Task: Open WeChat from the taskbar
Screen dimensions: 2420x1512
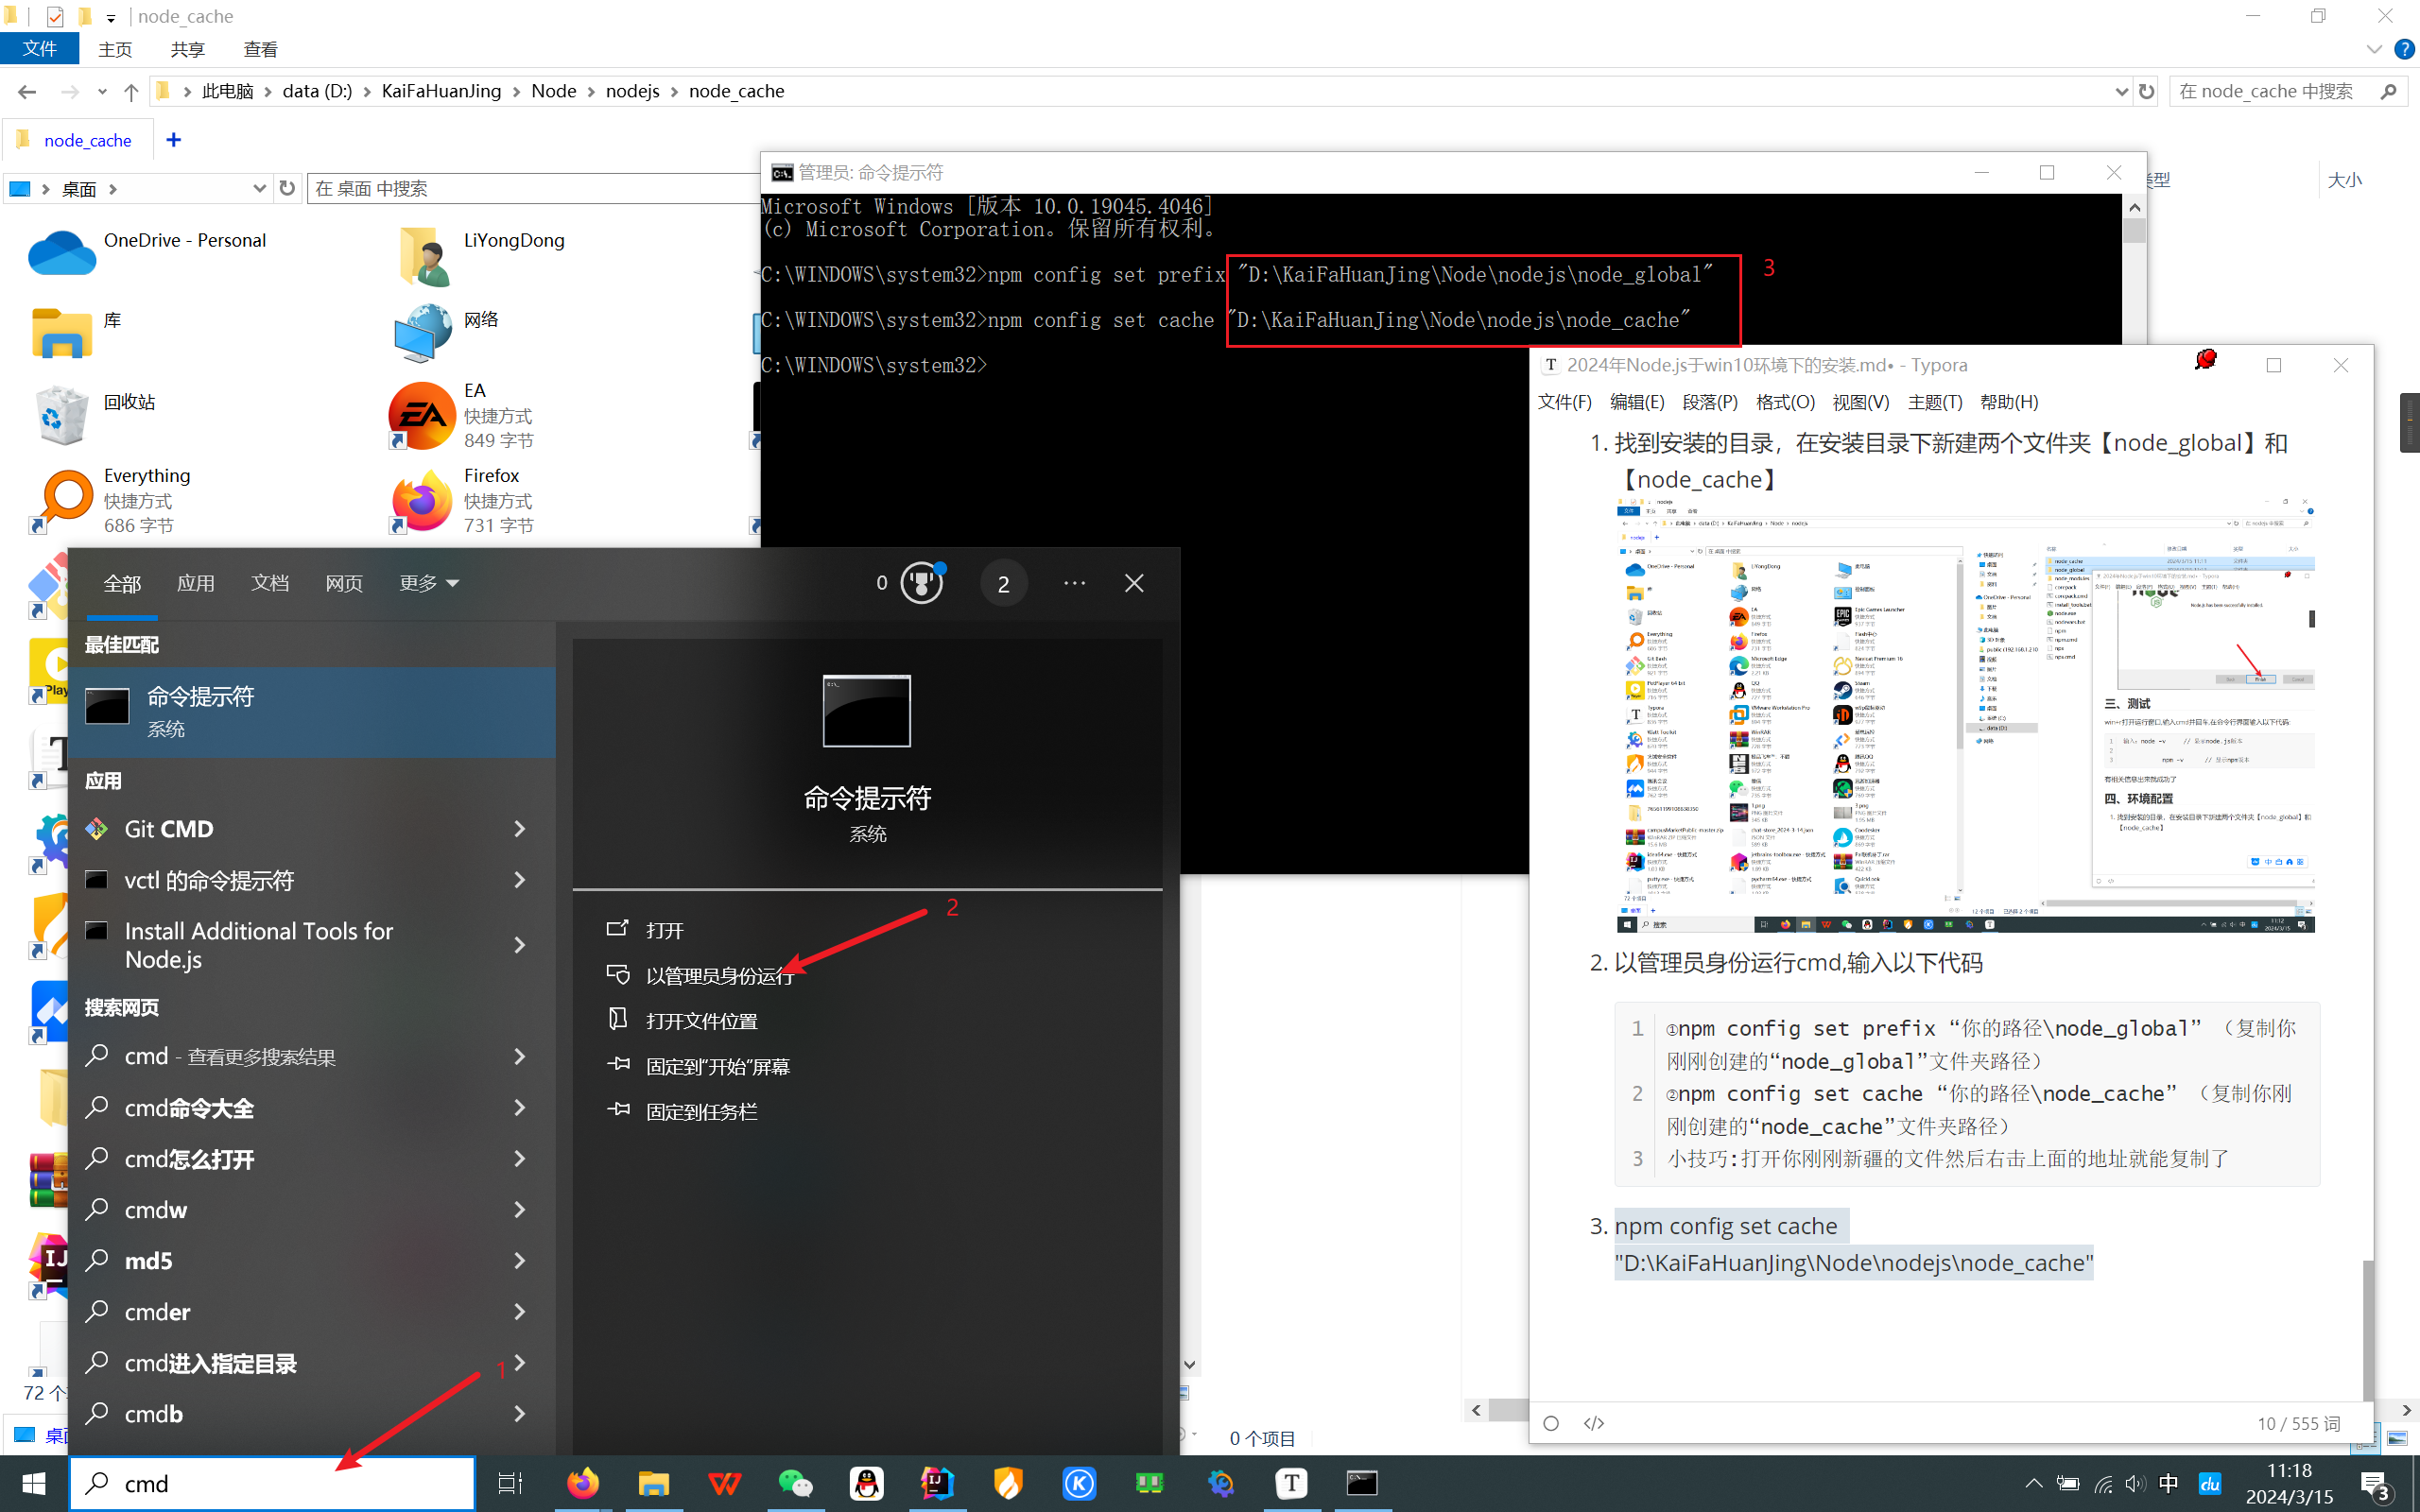Action: point(795,1483)
